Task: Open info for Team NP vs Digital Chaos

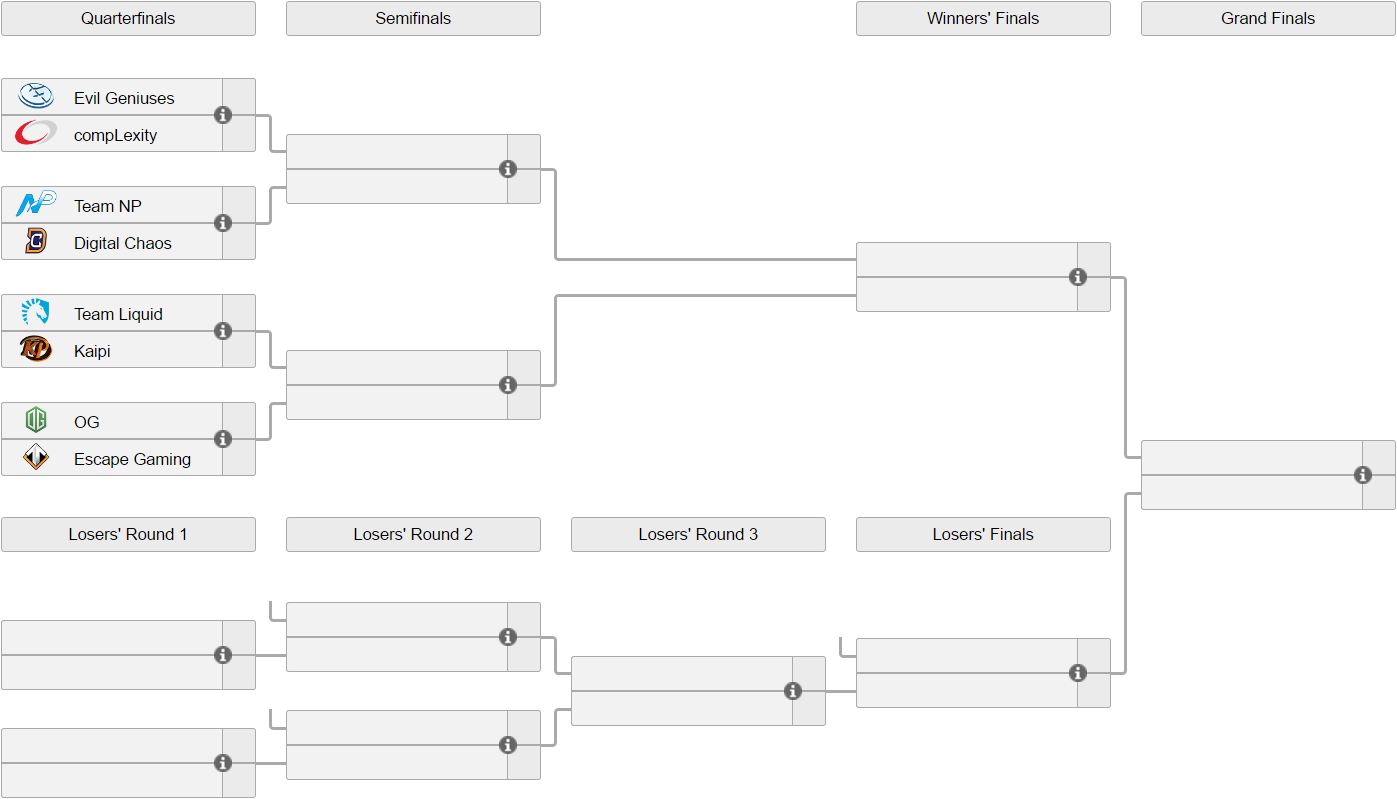Action: [223, 223]
